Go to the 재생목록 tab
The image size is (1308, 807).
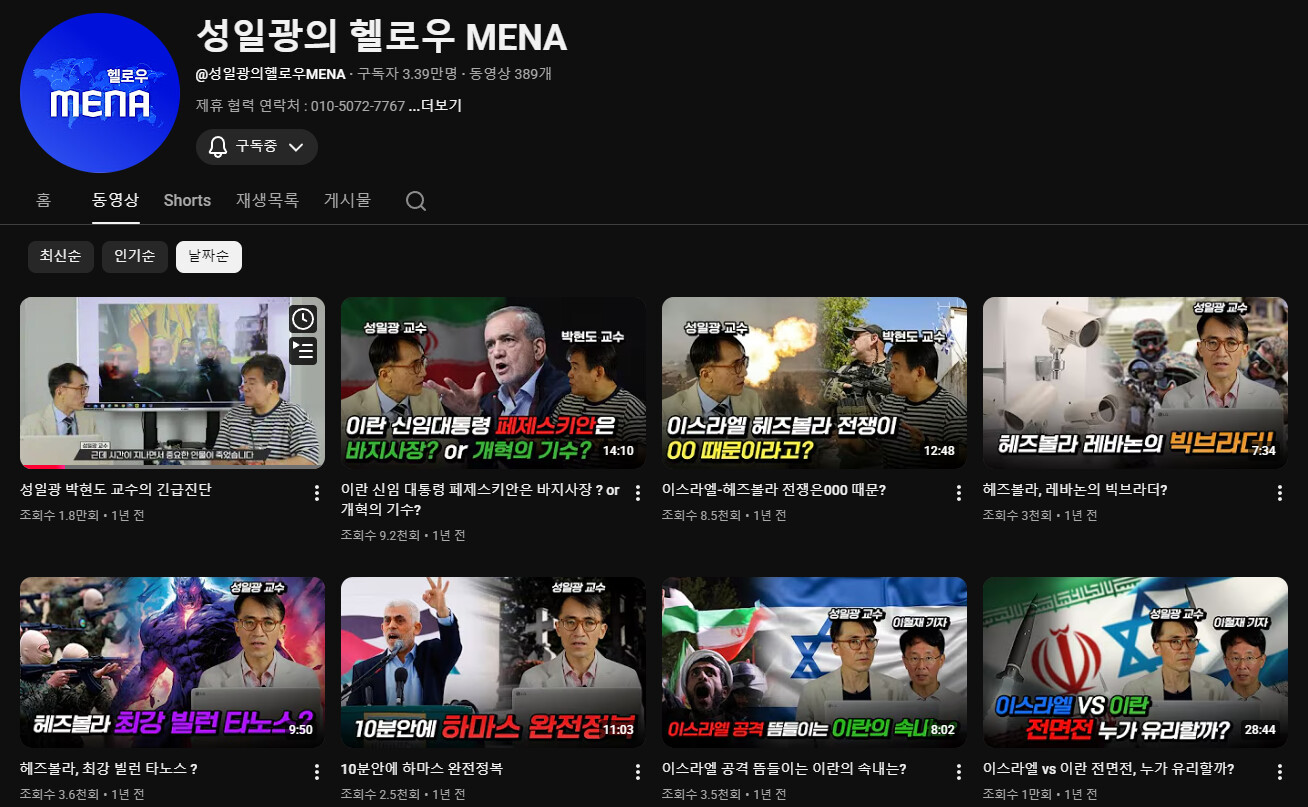(x=267, y=200)
